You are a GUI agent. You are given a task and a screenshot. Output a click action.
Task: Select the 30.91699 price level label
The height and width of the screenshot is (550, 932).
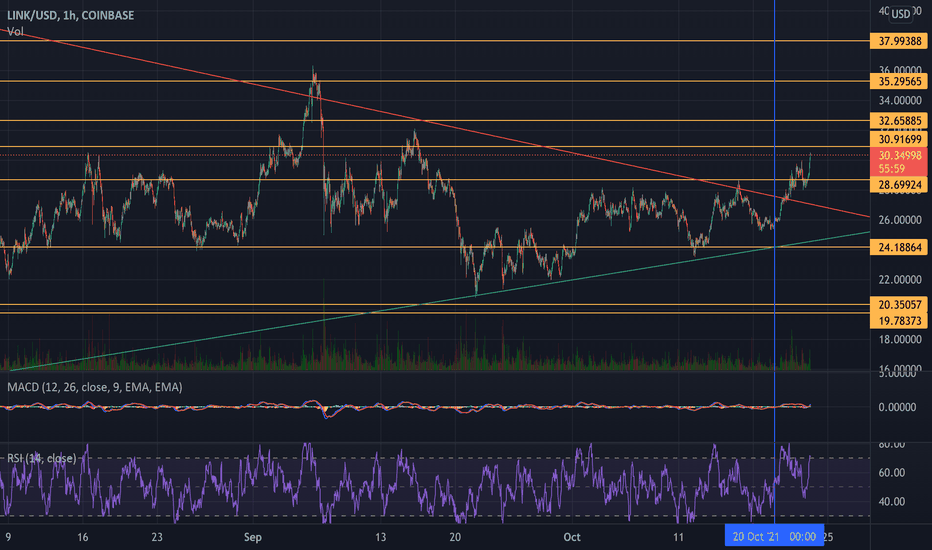(898, 139)
